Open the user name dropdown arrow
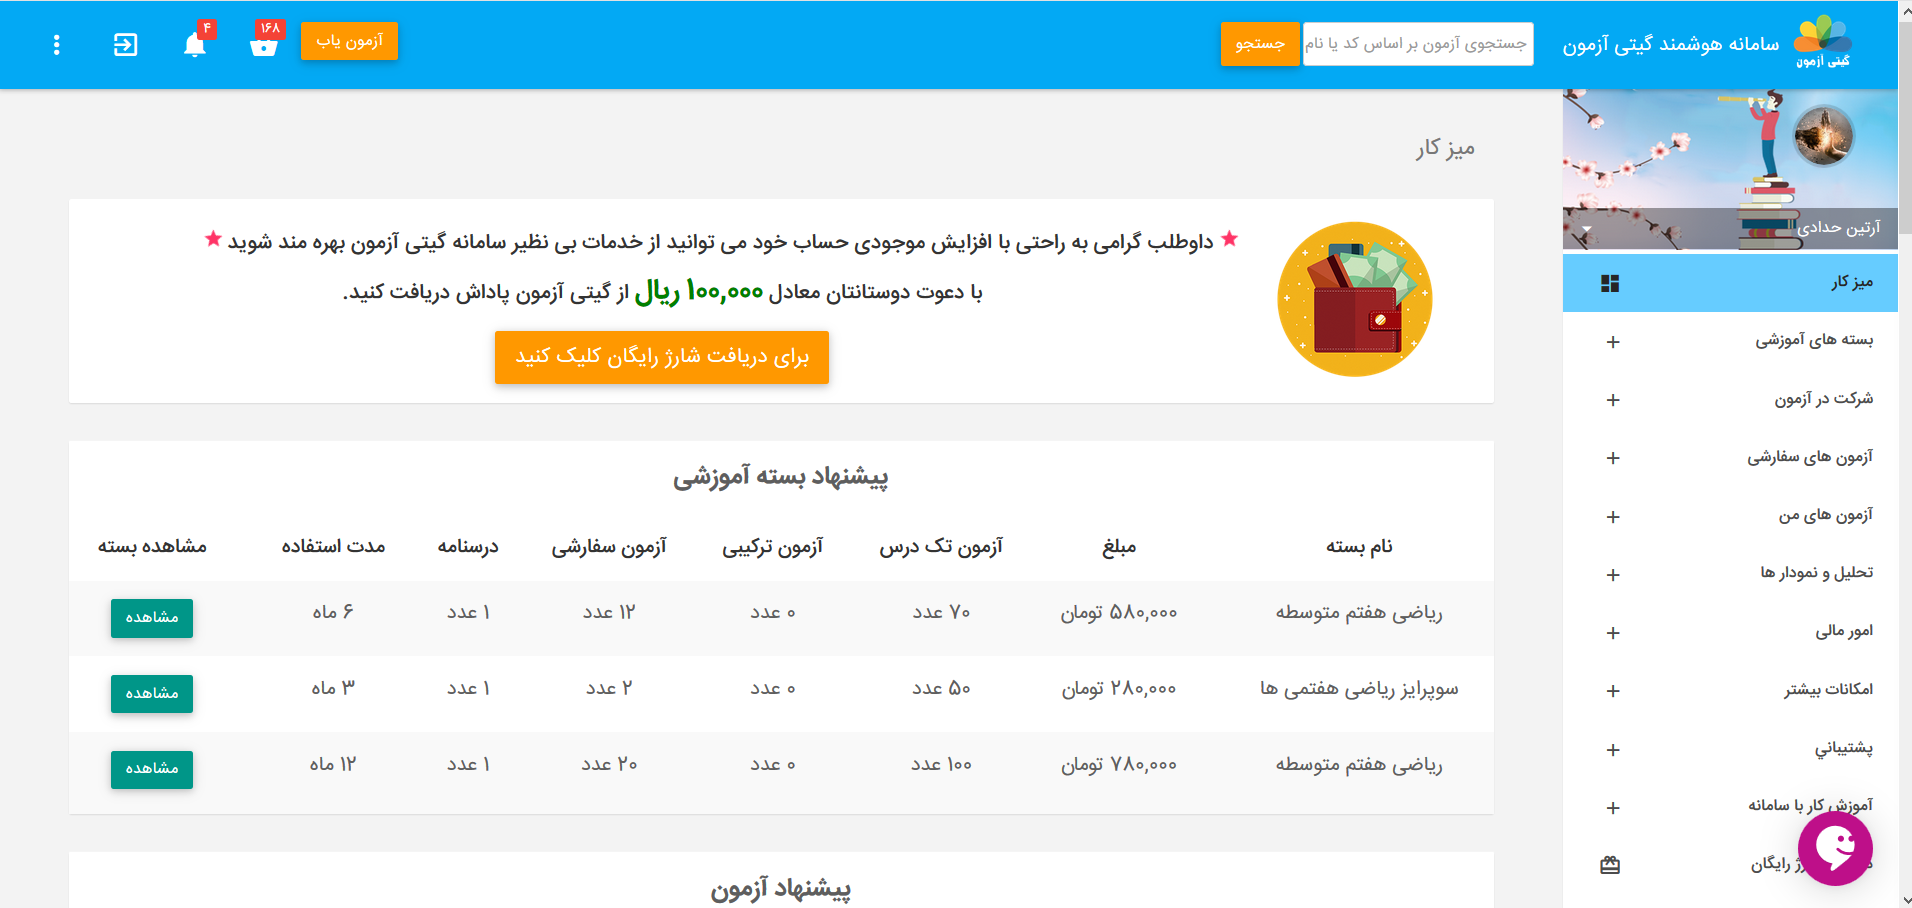Image resolution: width=1912 pixels, height=908 pixels. tap(1586, 229)
